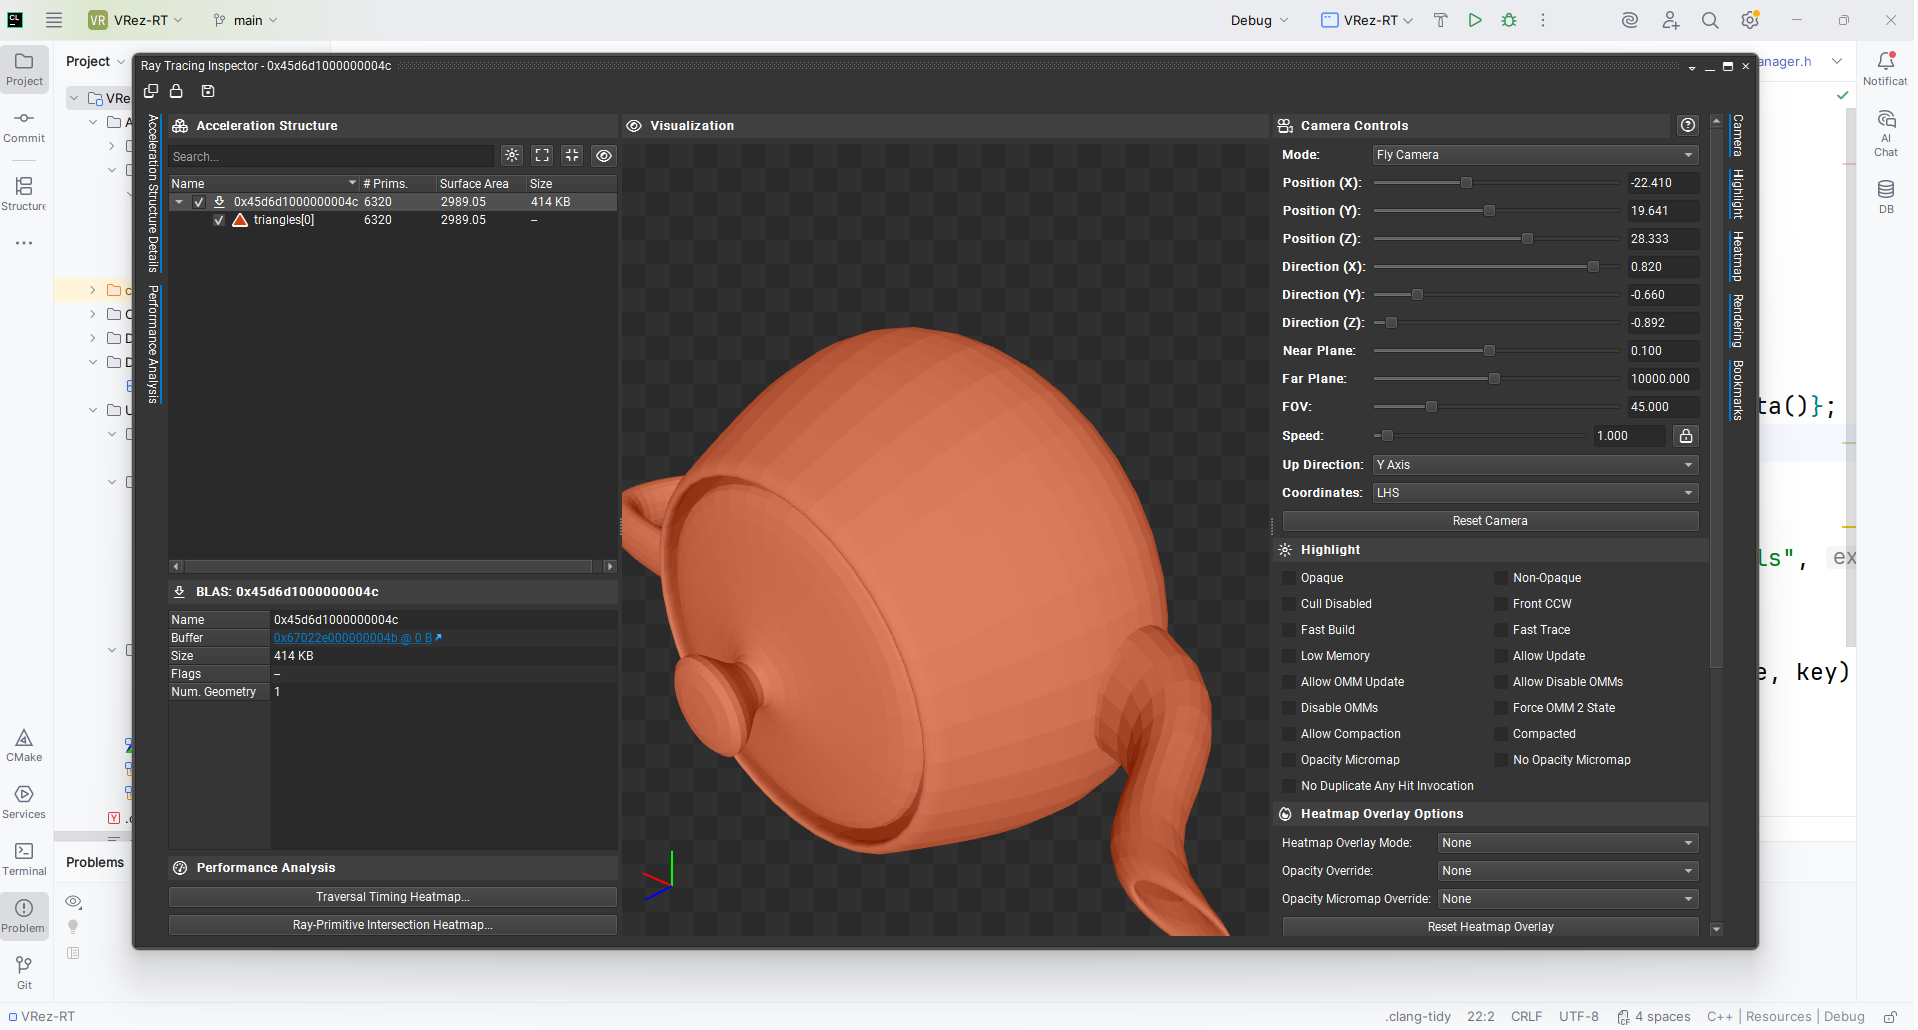Click the Reset Camera button

[x=1489, y=521]
